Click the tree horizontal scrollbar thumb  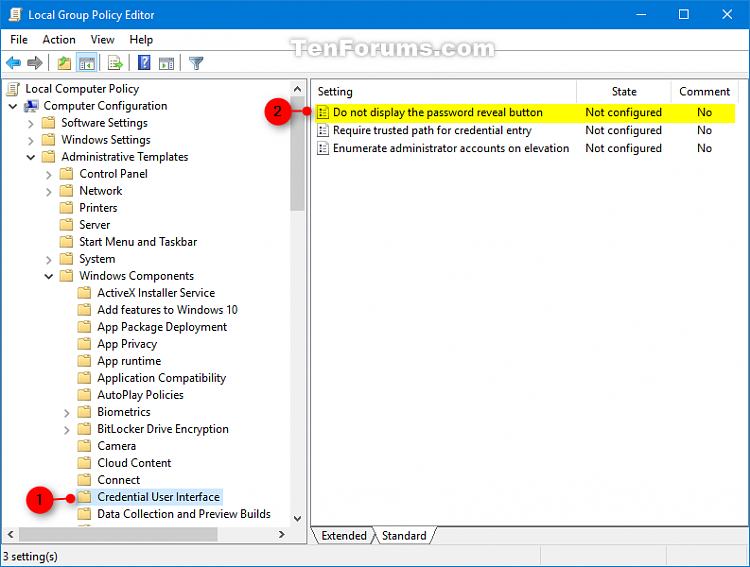[x=118, y=534]
